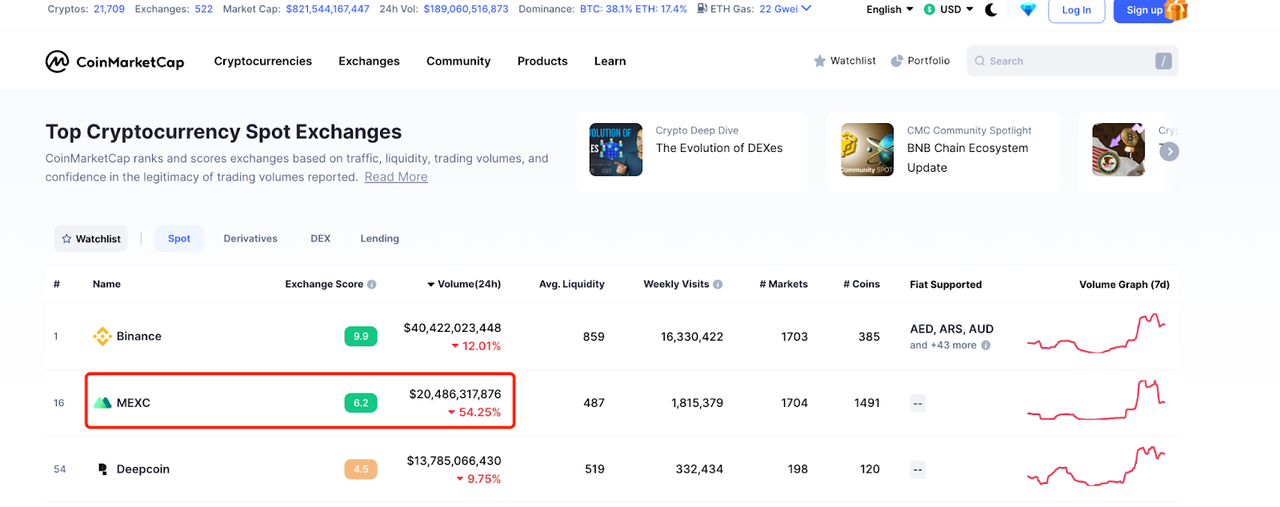Open the Exchanges menu

click(x=369, y=61)
